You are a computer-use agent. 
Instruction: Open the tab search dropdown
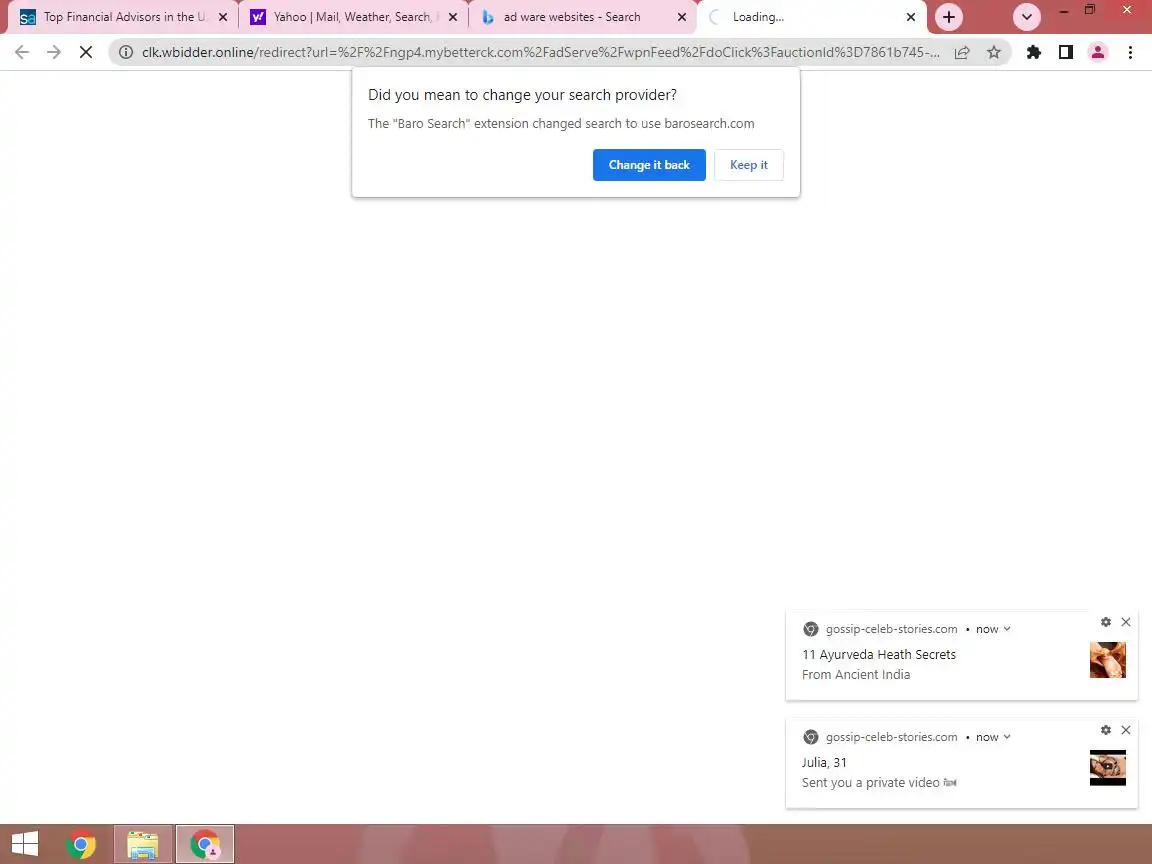pos(1026,17)
